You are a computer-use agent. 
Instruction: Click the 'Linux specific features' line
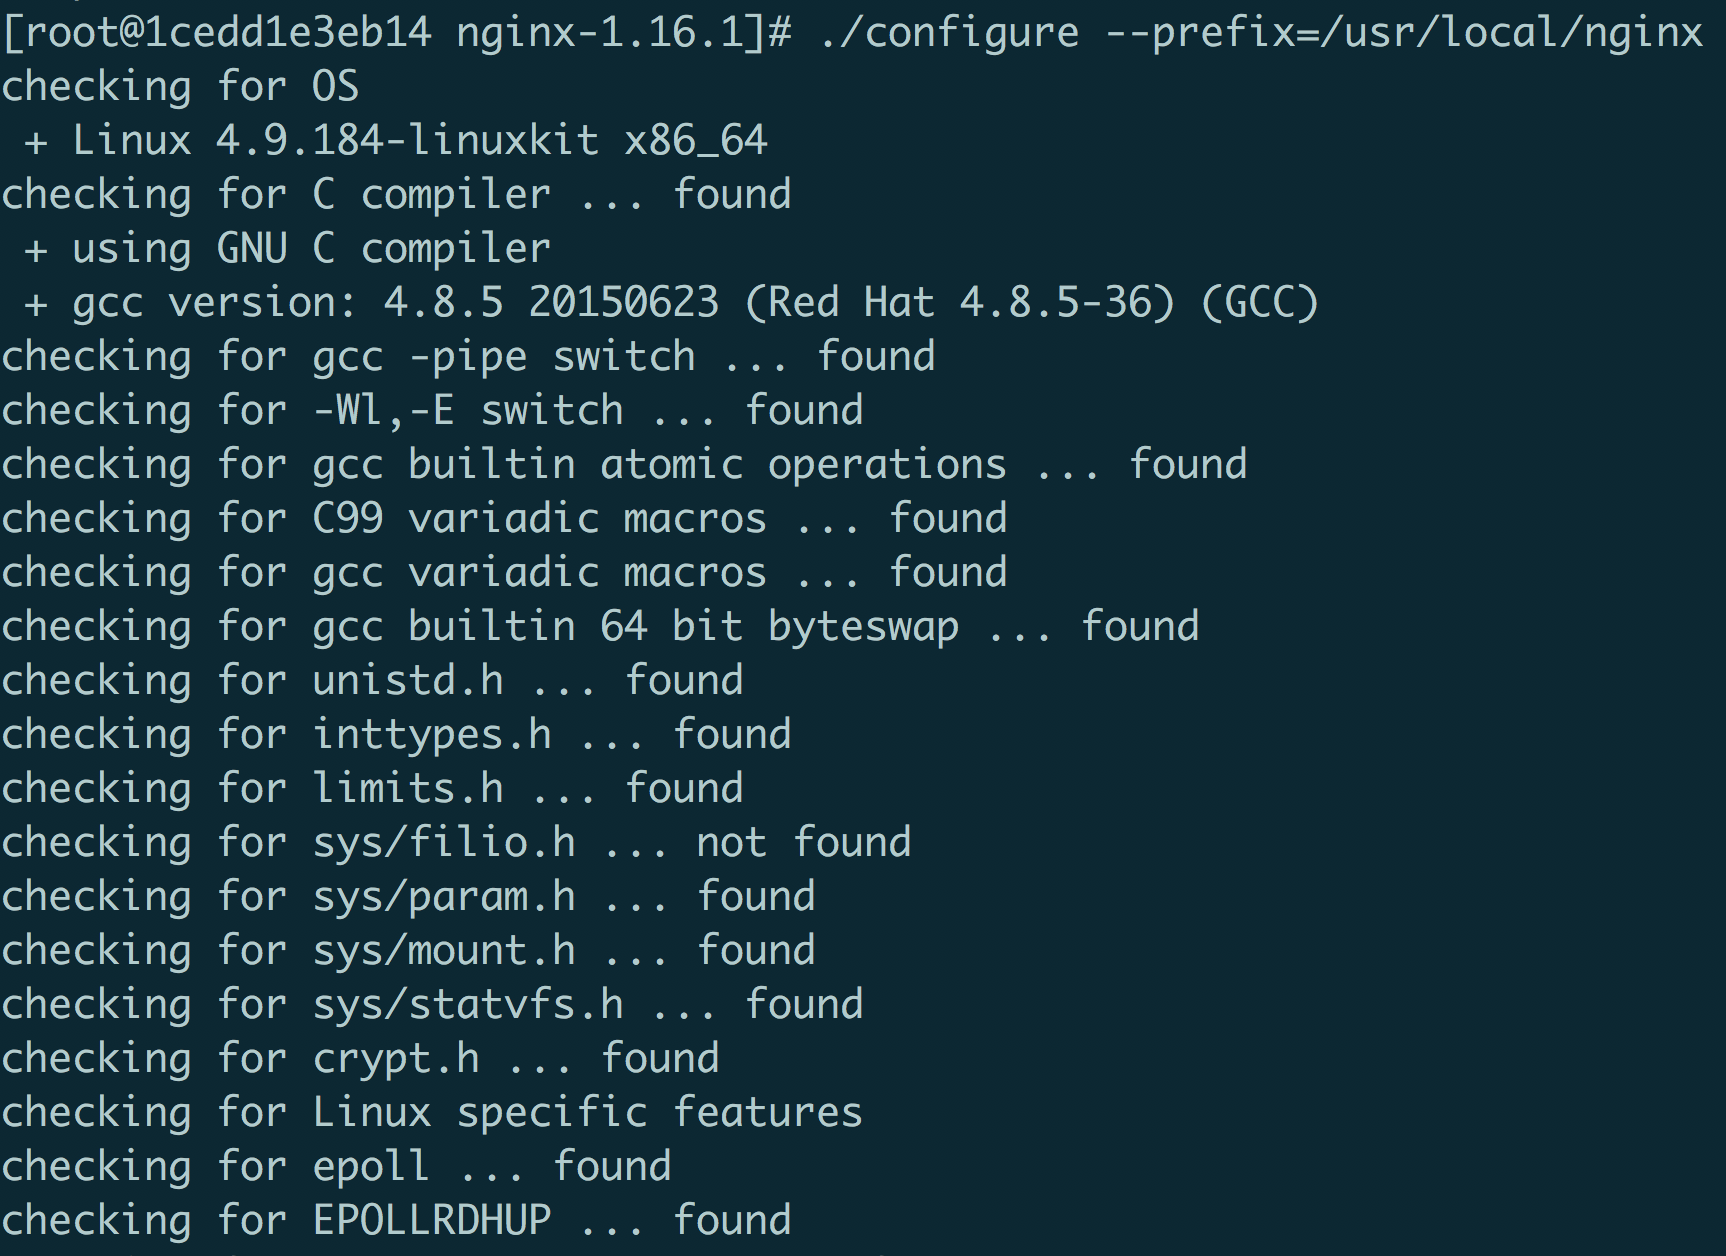pyautogui.click(x=432, y=1112)
